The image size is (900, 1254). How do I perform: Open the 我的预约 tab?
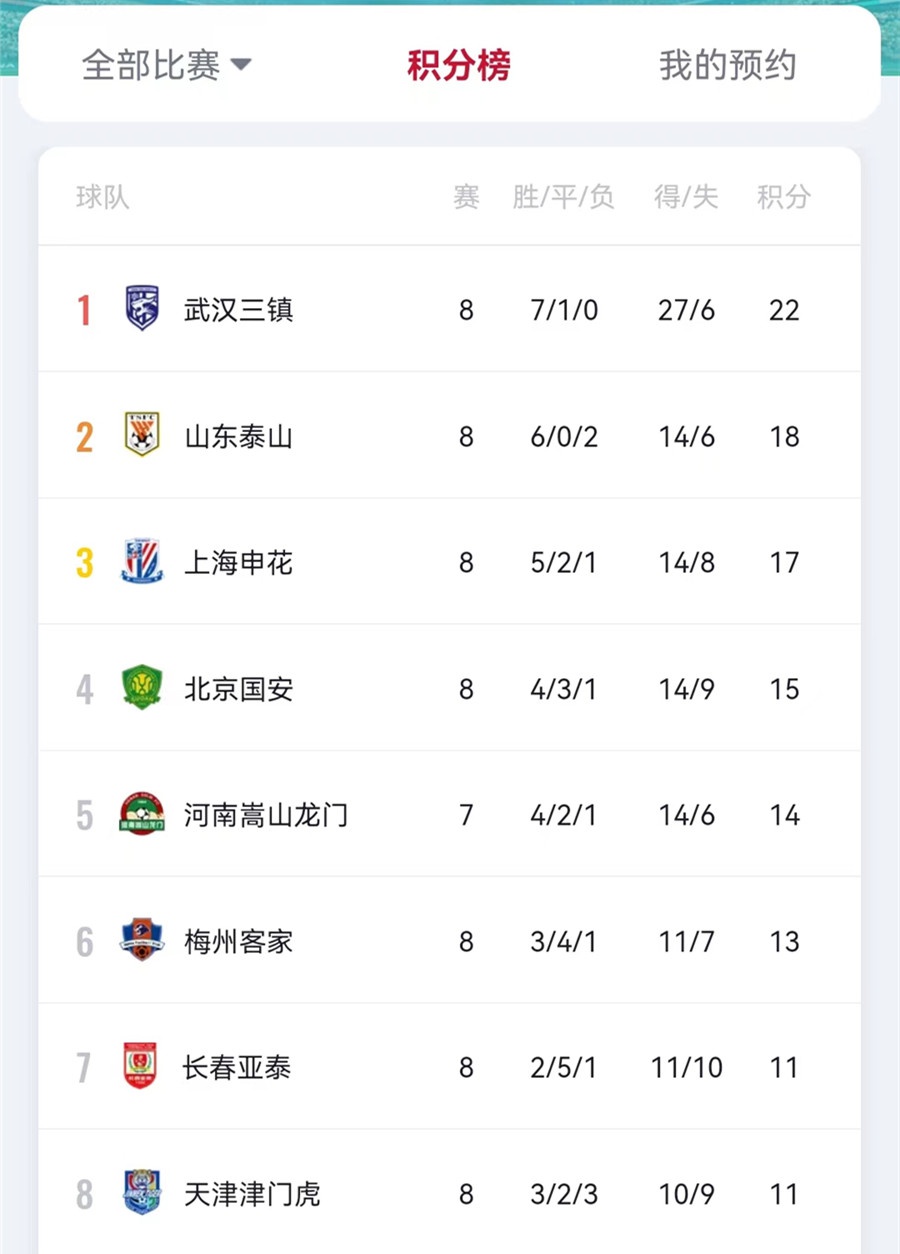tap(727, 66)
